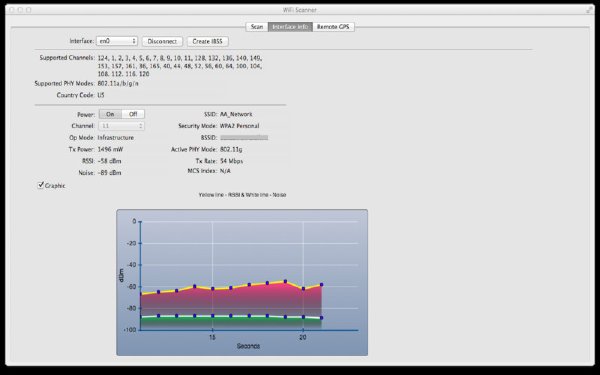Image resolution: width=600 pixels, height=375 pixels.
Task: Click the Create IBSS button
Action: pyautogui.click(x=208, y=41)
